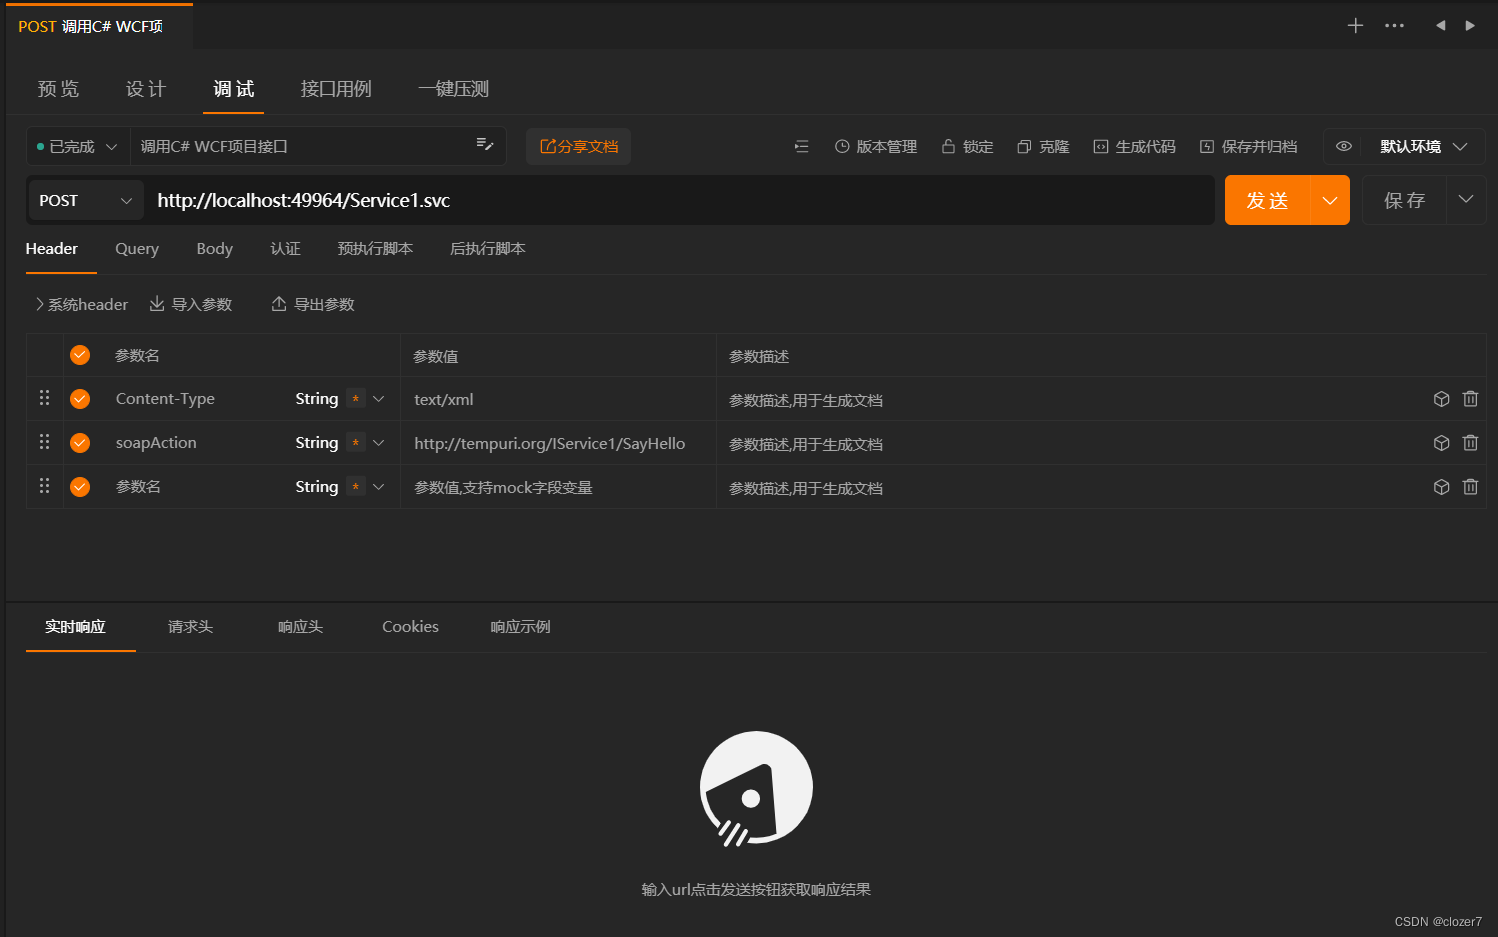
Task: Click the 版本管理 version management icon
Action: (x=842, y=146)
